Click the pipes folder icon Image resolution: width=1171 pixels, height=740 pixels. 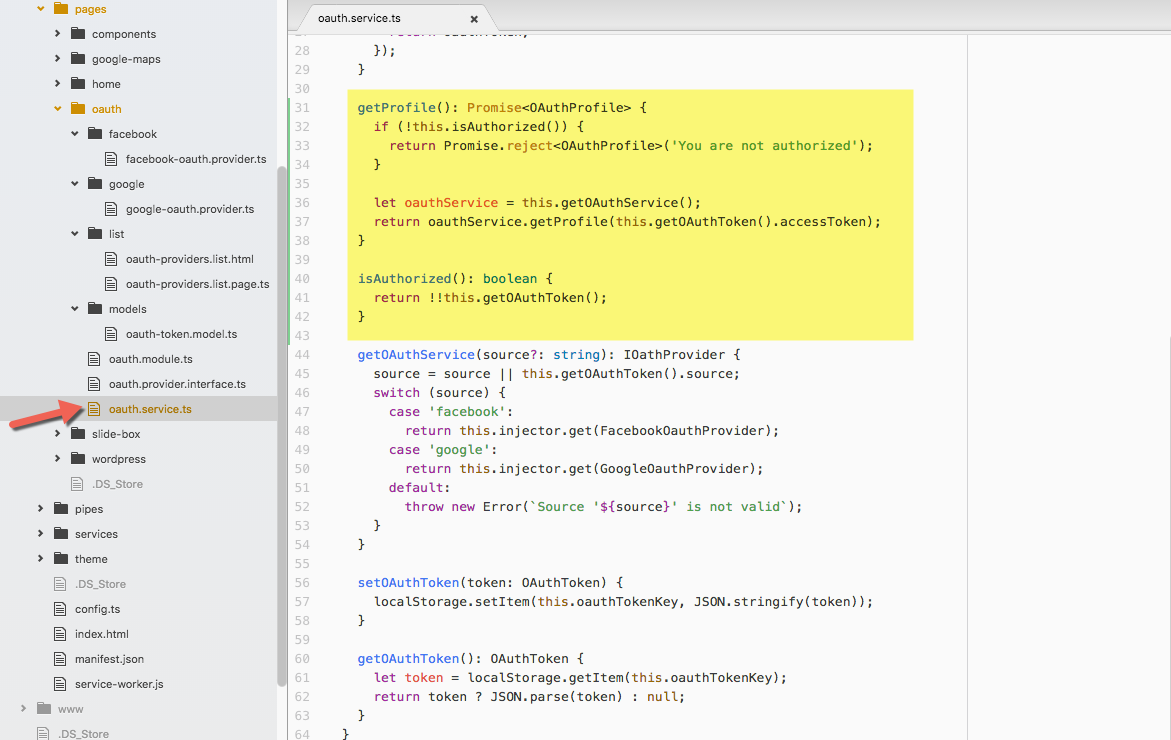(61, 509)
